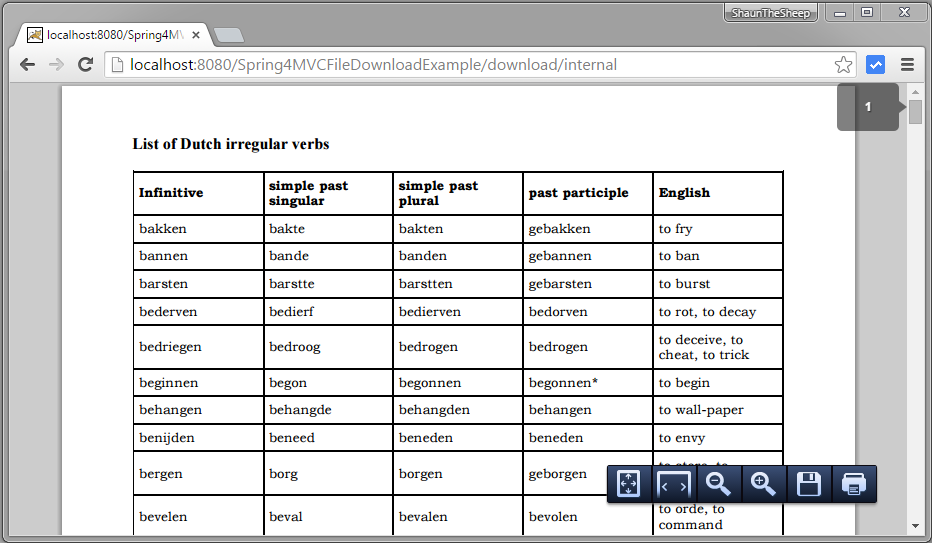Save the PDF with the floppy icon
Viewport: 932px width, 543px height.
click(809, 484)
